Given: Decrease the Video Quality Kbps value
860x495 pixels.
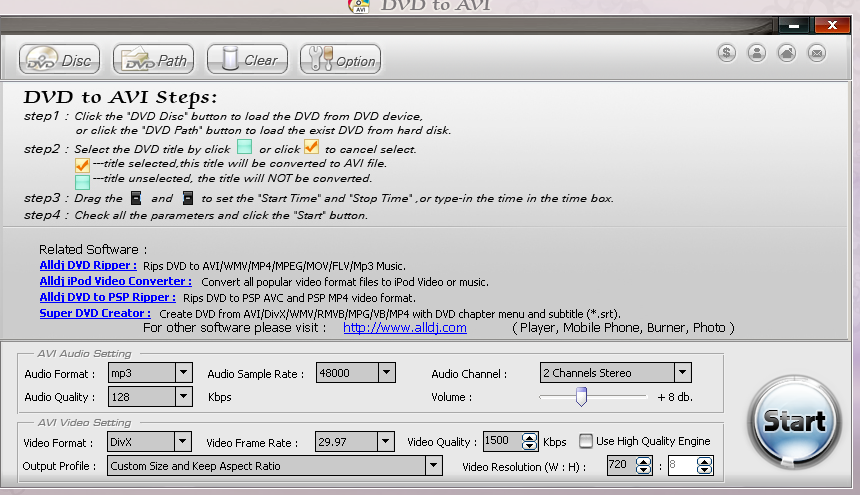Looking at the screenshot, I should 529,446.
